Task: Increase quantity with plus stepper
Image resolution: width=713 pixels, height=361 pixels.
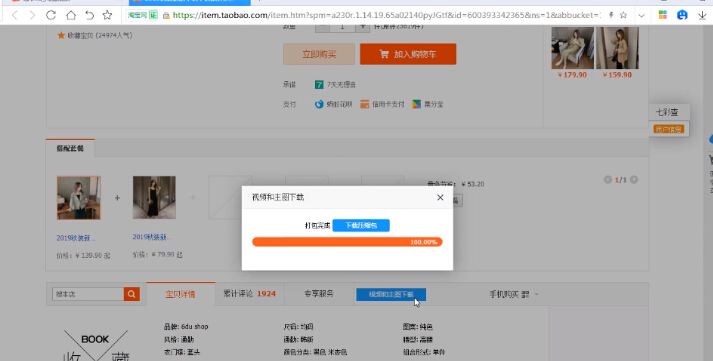Action: click(362, 27)
